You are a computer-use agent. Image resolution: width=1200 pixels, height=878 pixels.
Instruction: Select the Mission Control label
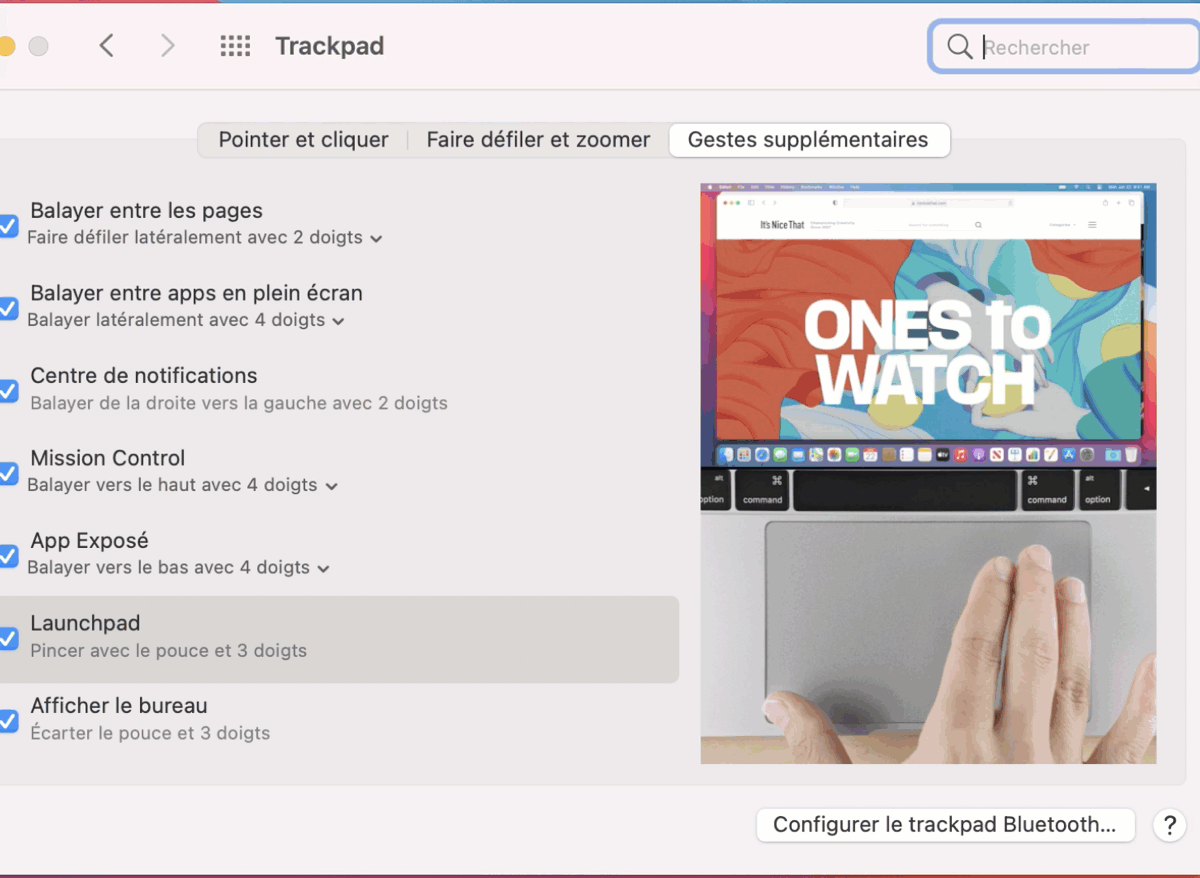pos(108,458)
